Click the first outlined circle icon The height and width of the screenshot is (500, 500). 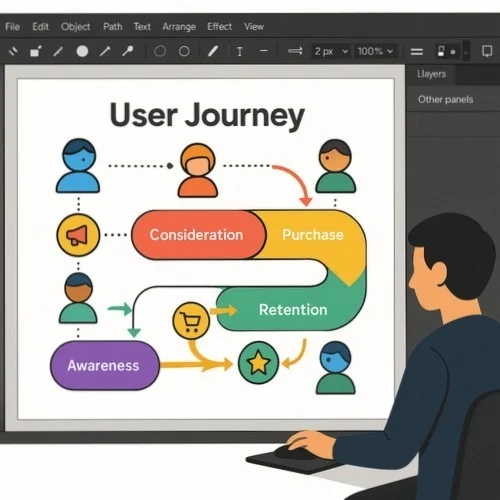click(x=160, y=51)
